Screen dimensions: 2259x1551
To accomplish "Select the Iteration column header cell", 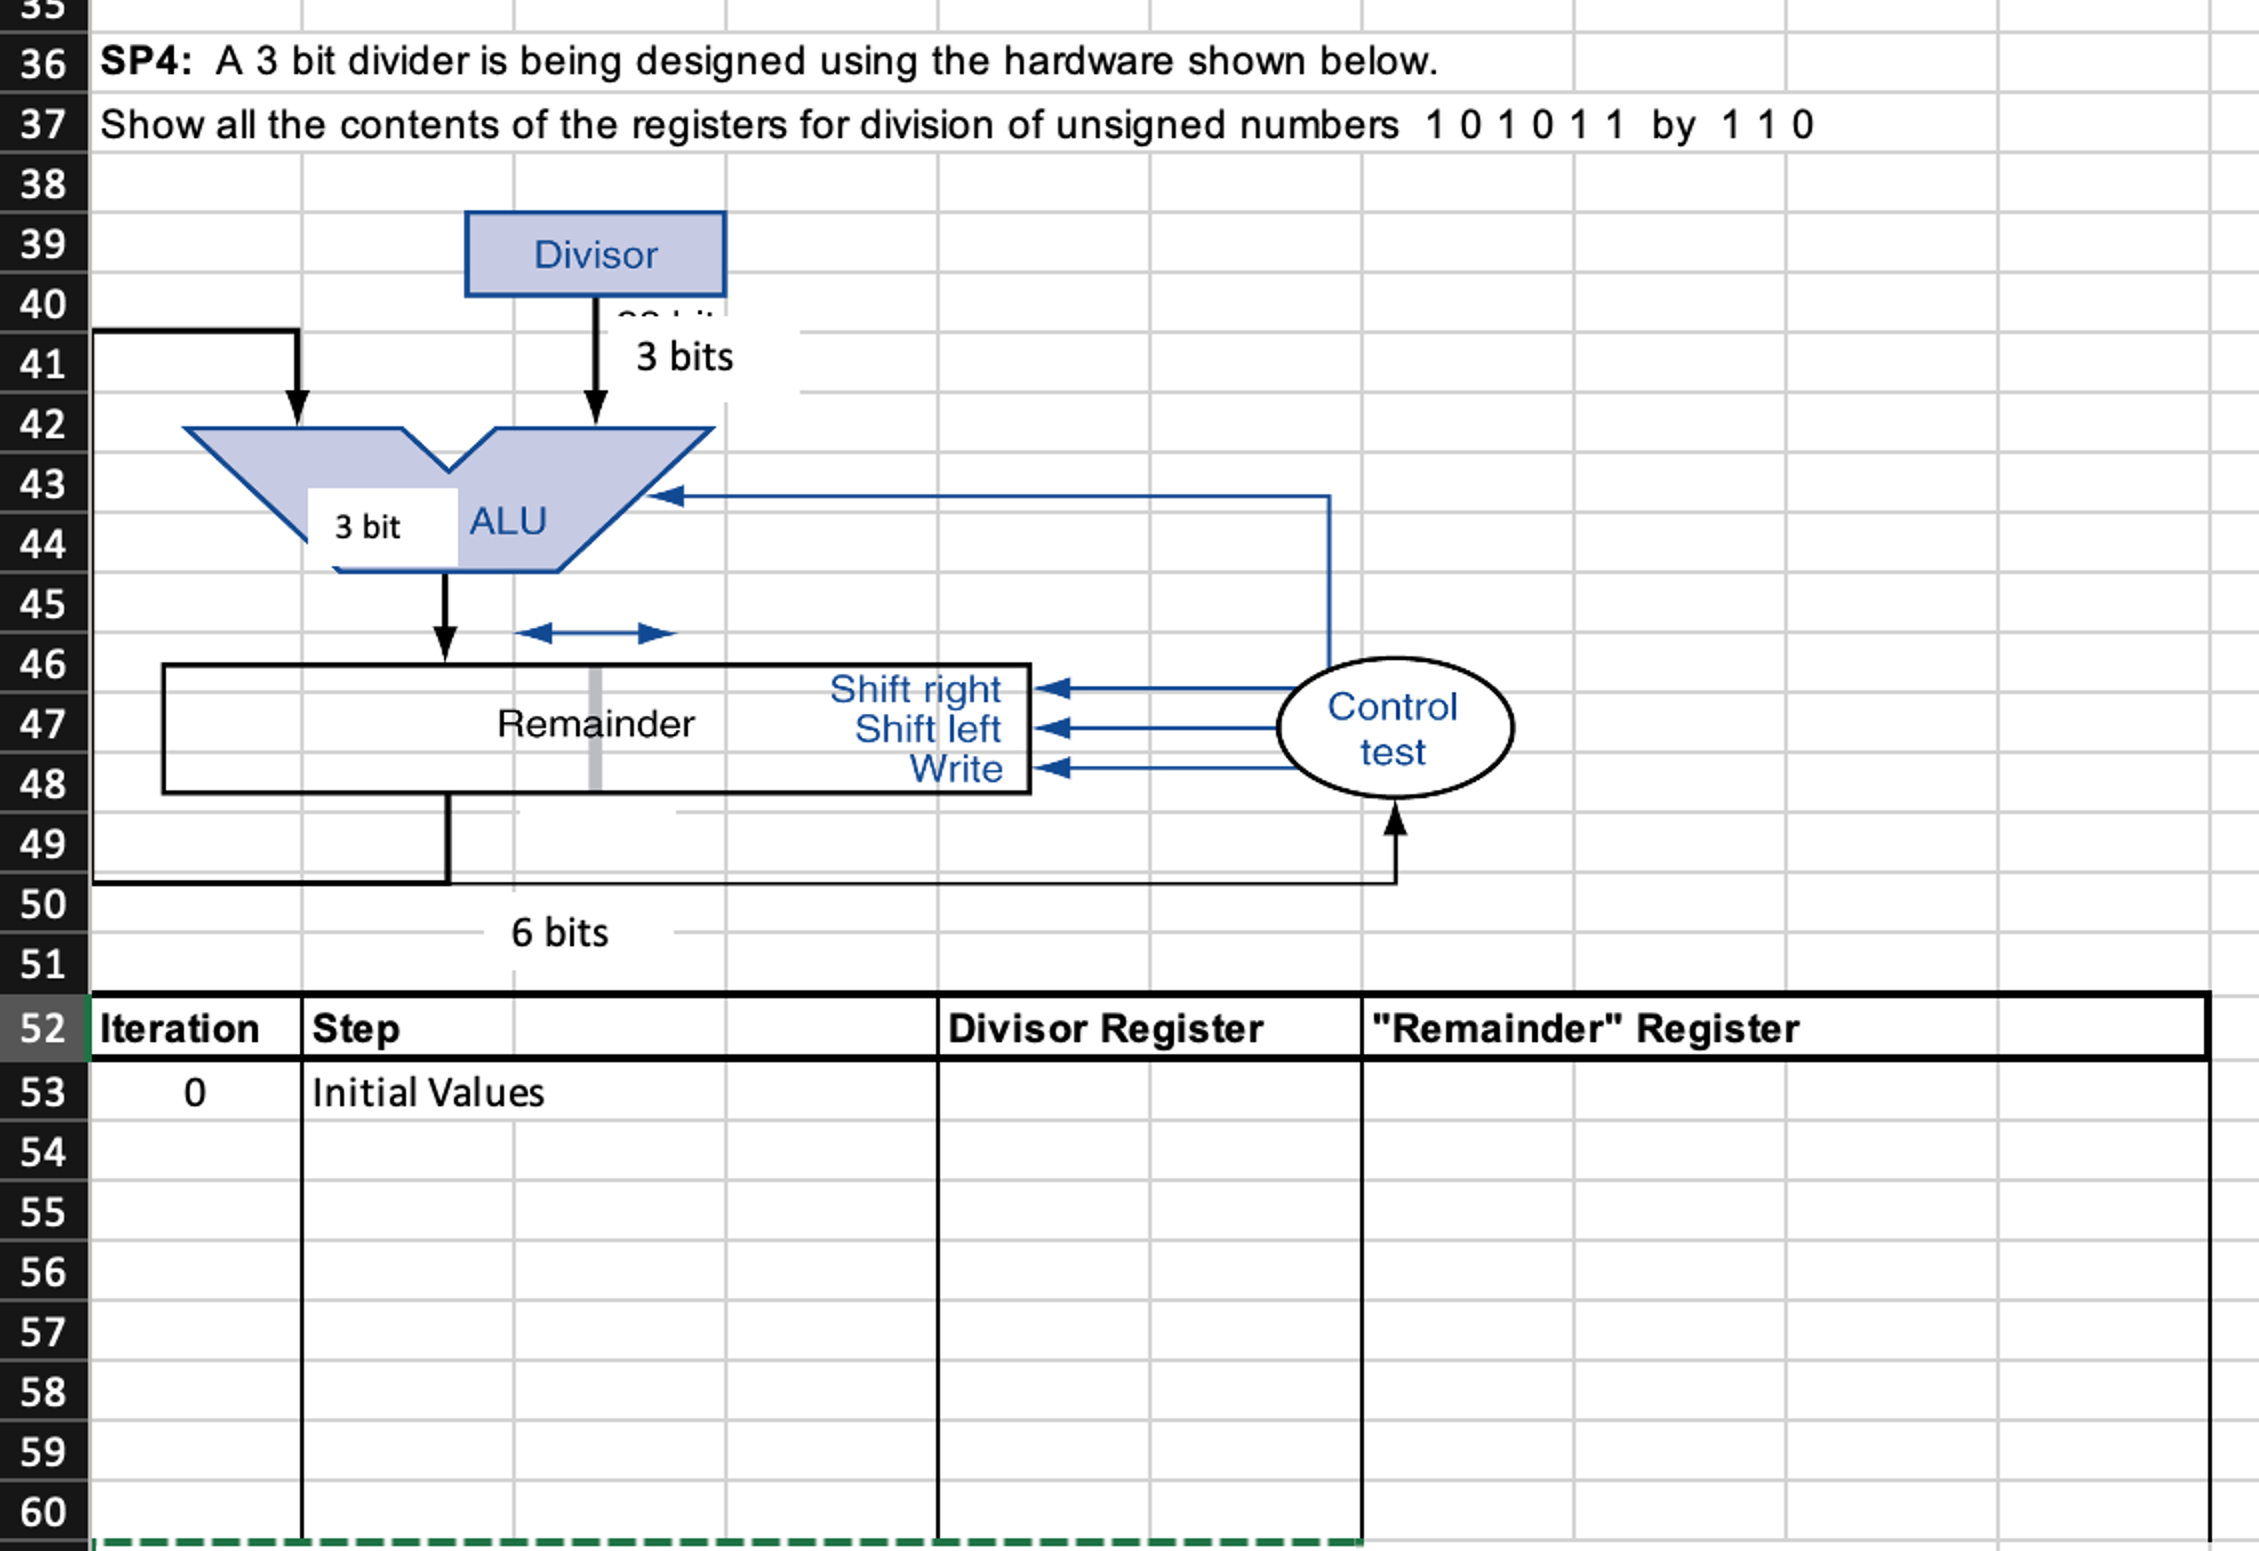I will pos(185,1028).
